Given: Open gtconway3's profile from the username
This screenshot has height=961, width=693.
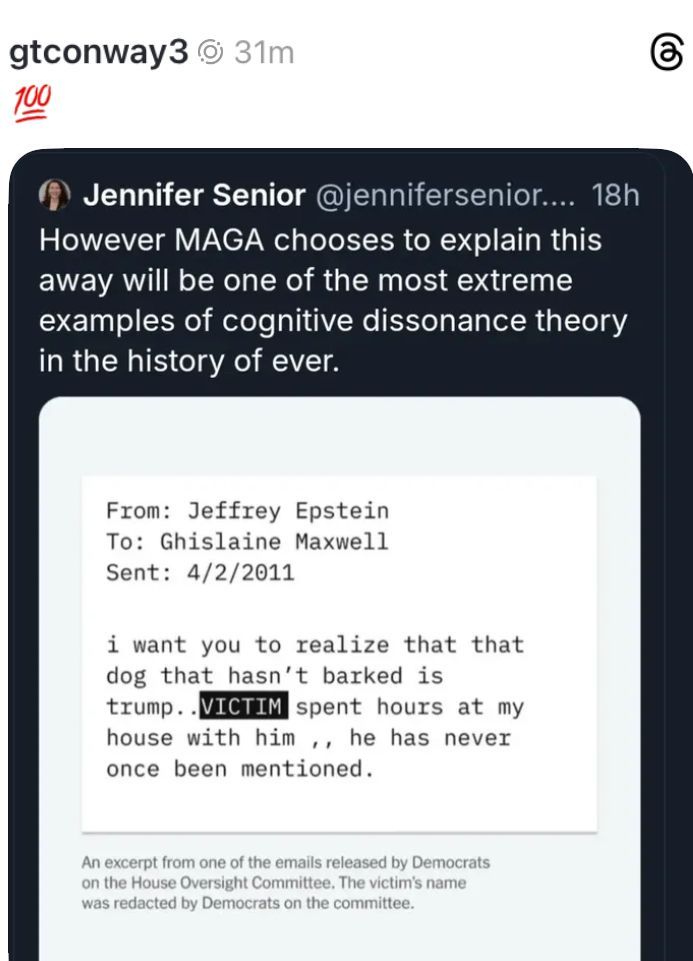Looking at the screenshot, I should tap(98, 53).
